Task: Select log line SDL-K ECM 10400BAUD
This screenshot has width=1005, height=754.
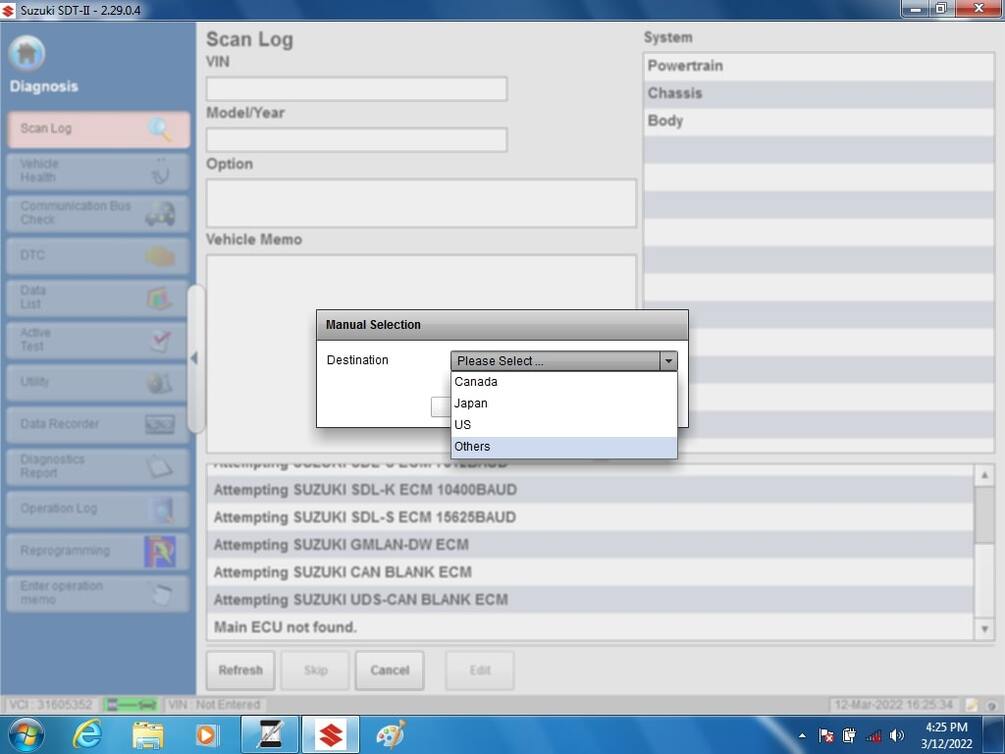Action: (x=590, y=490)
